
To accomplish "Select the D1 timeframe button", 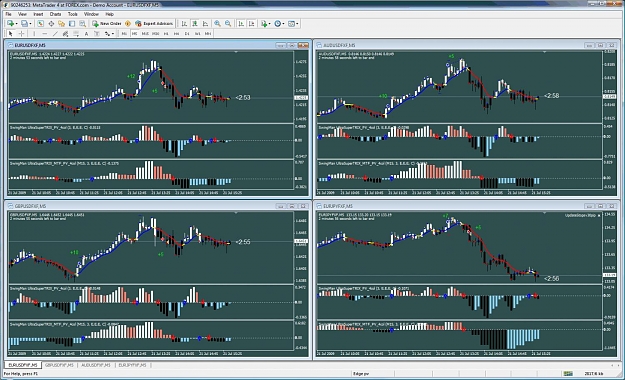I will coord(187,33).
